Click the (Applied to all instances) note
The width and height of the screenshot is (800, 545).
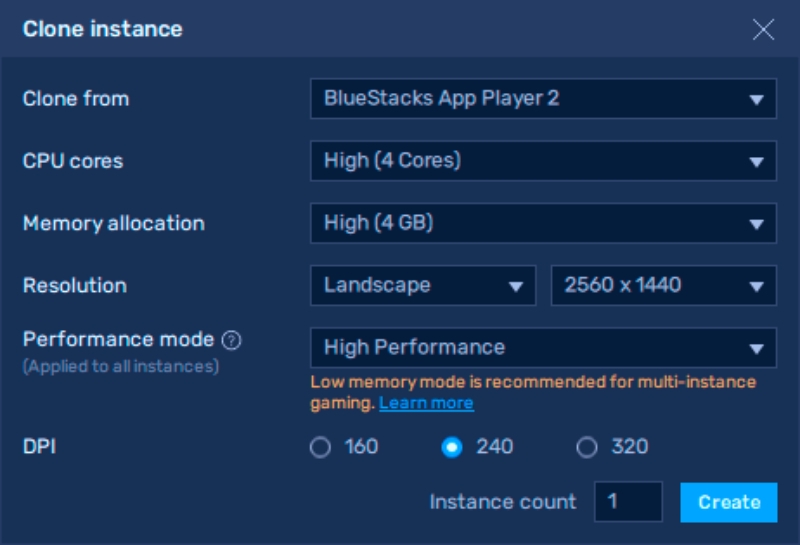(121, 366)
